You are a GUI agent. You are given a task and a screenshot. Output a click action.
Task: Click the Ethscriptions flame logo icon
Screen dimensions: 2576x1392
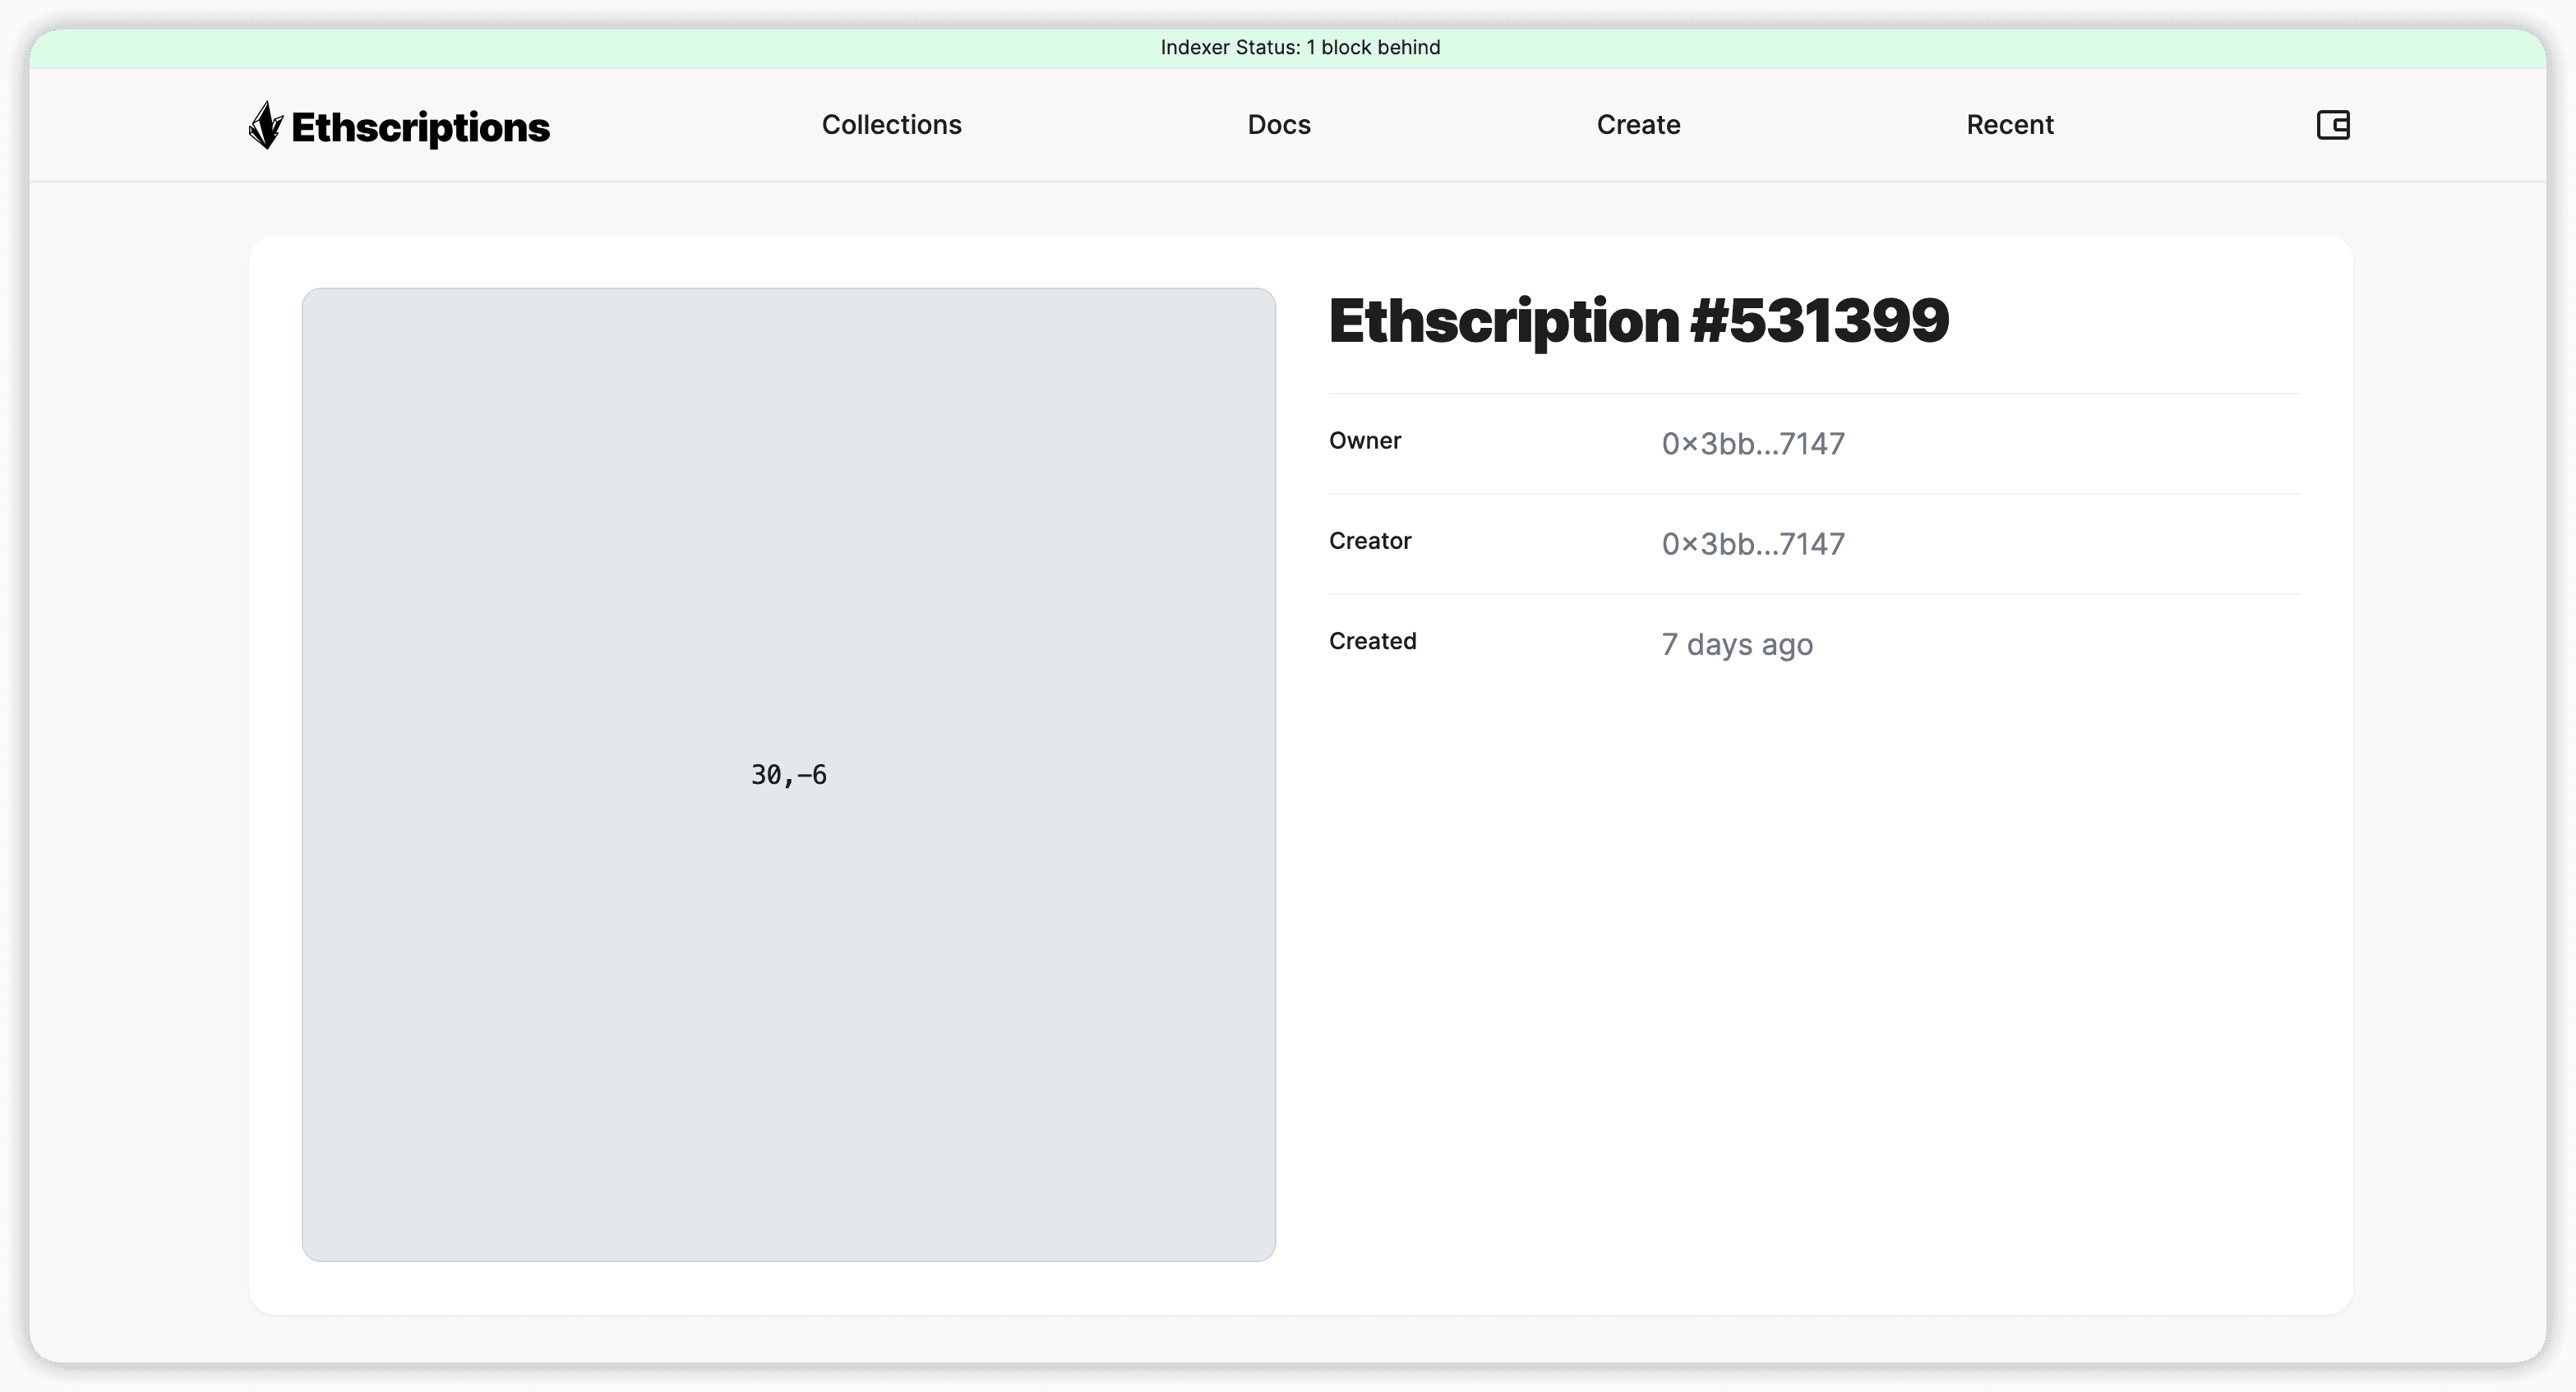click(266, 125)
